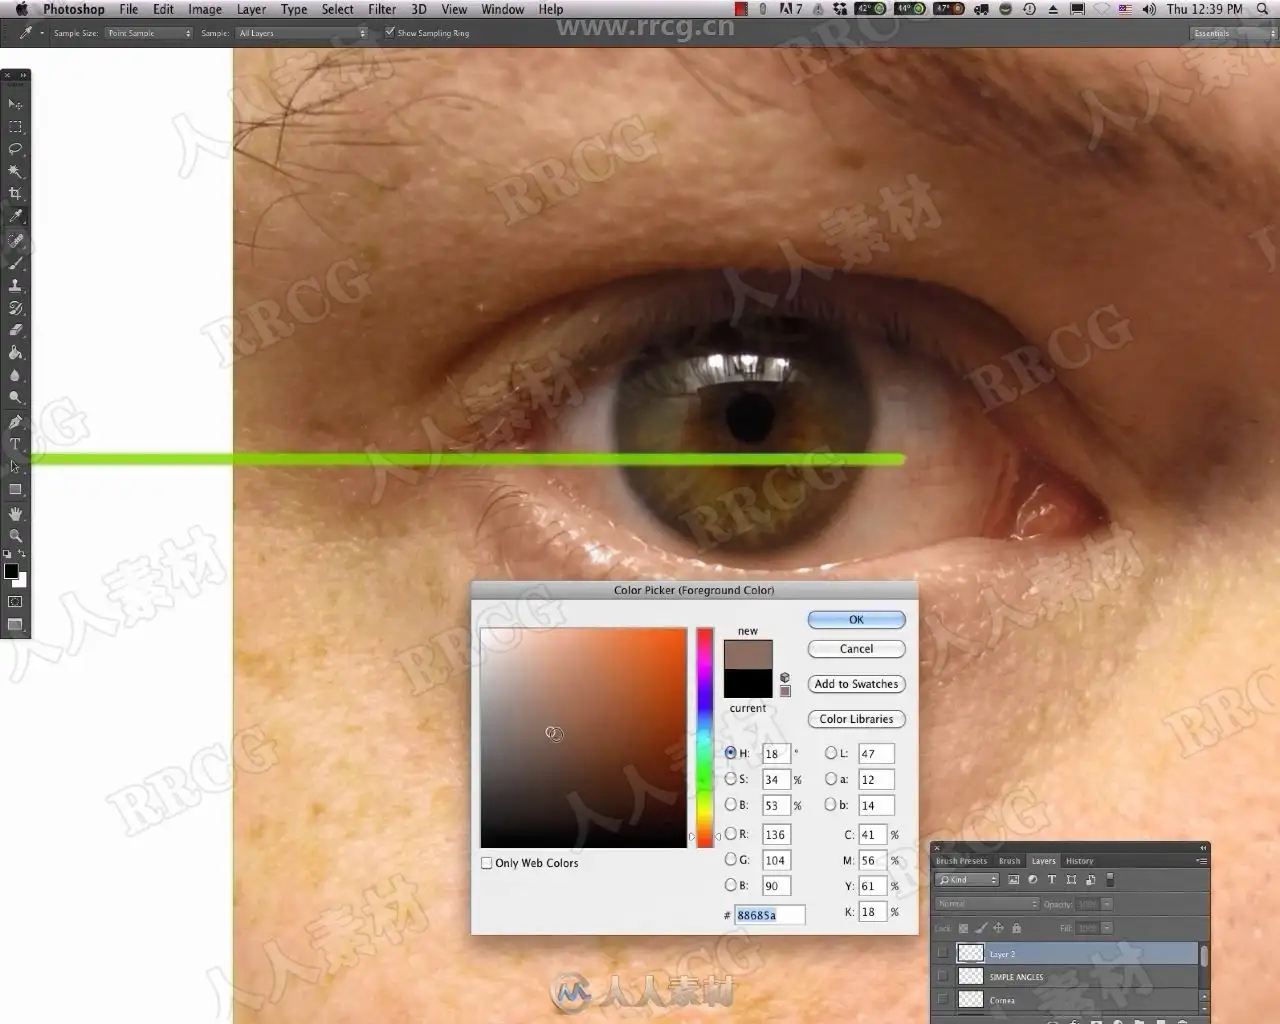Filter layers by adjustment layers icon
This screenshot has height=1024, width=1280.
pyautogui.click(x=1032, y=880)
